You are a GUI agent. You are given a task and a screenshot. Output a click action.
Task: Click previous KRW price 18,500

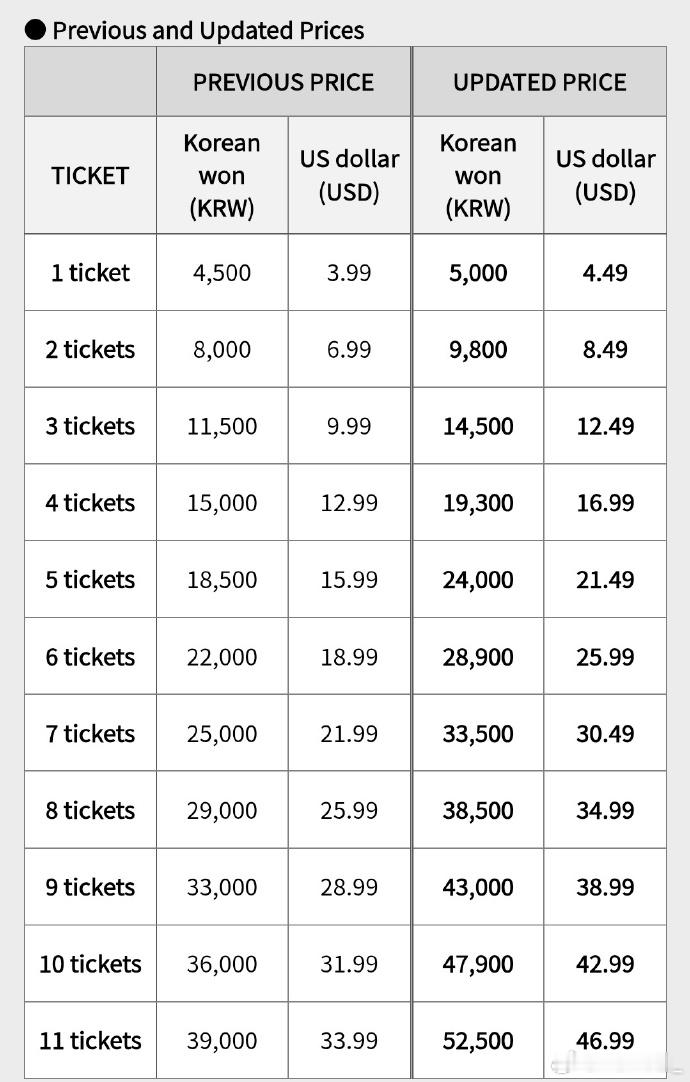[x=222, y=580]
